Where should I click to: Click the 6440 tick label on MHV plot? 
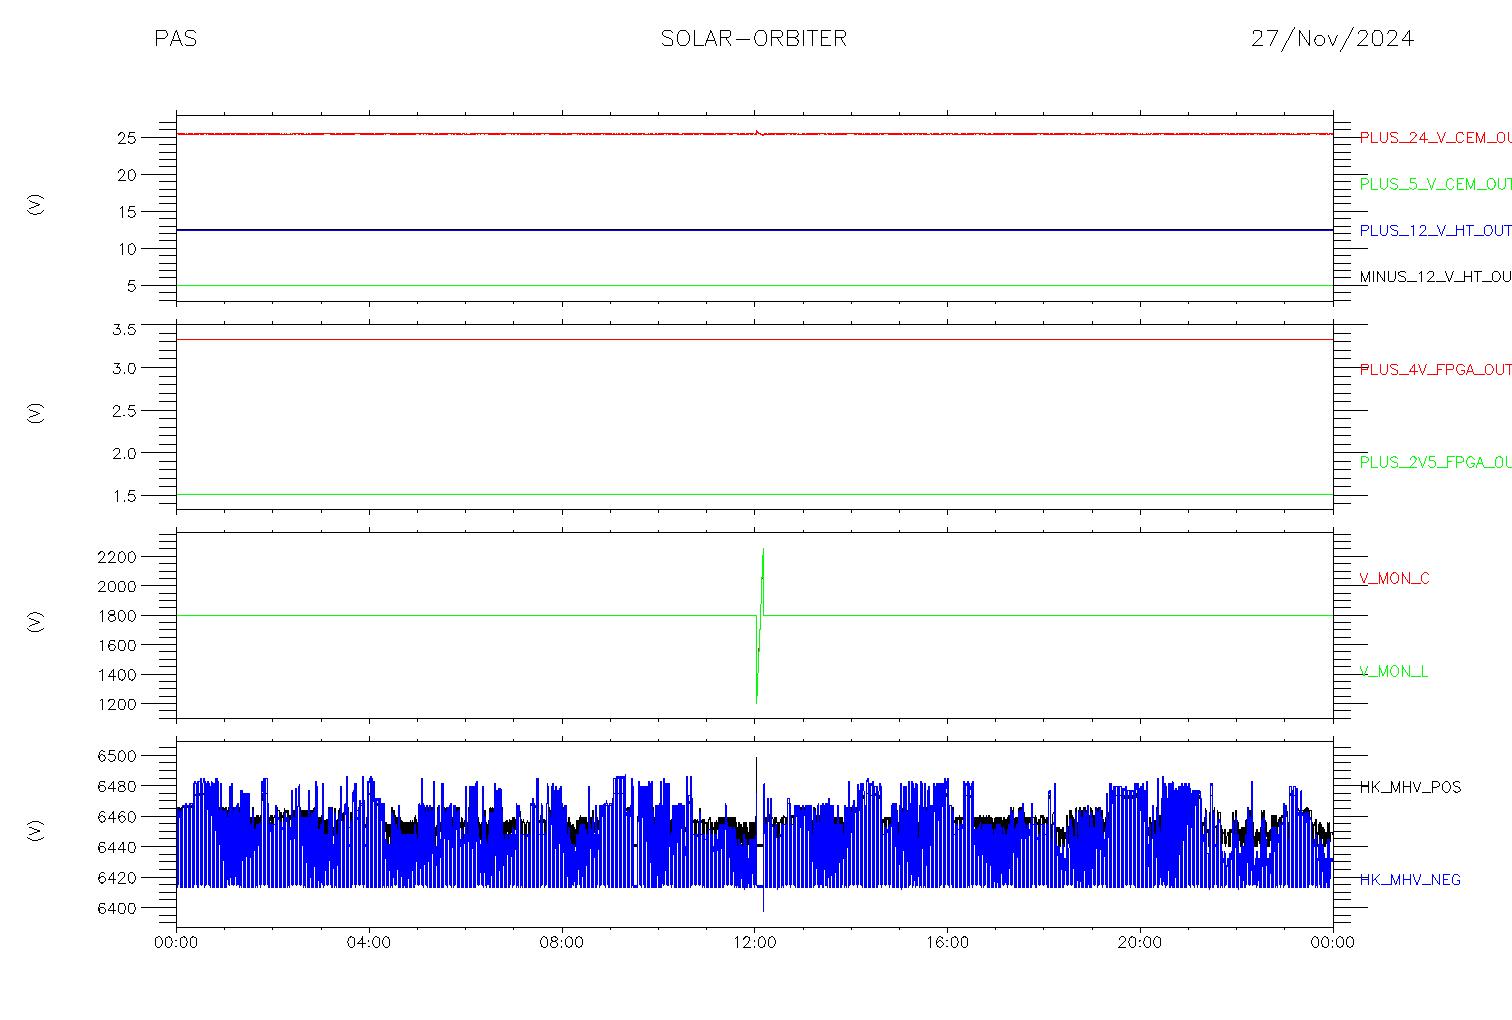coord(116,848)
